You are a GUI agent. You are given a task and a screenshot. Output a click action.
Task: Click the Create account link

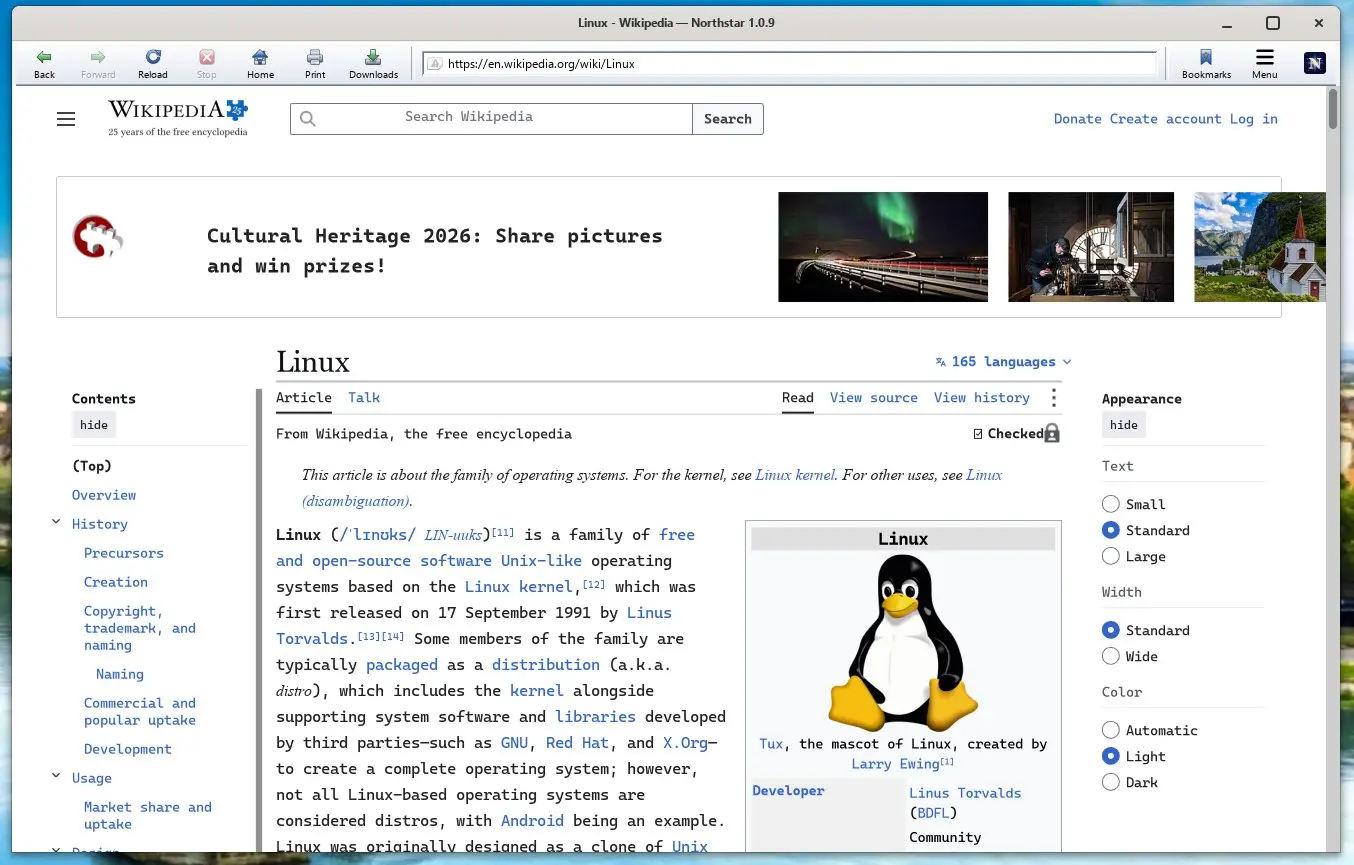1166,119
